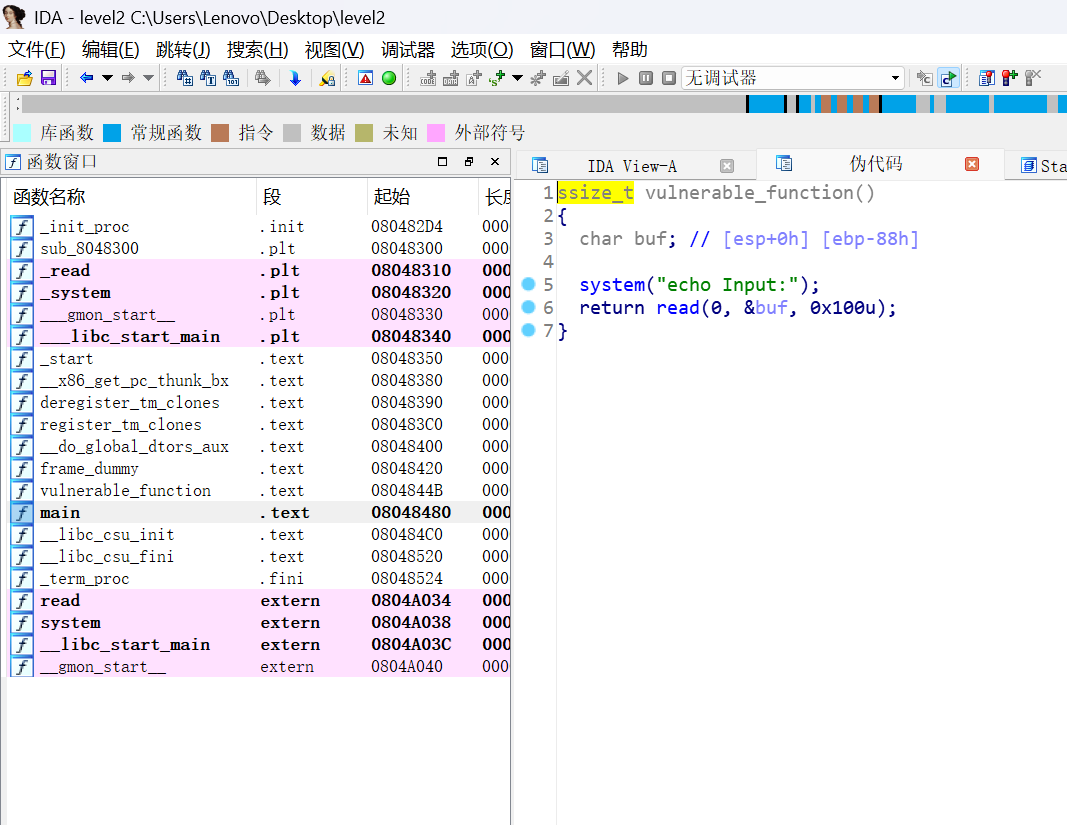Click the open file folder icon
Image resolution: width=1067 pixels, height=825 pixels.
coord(25,78)
